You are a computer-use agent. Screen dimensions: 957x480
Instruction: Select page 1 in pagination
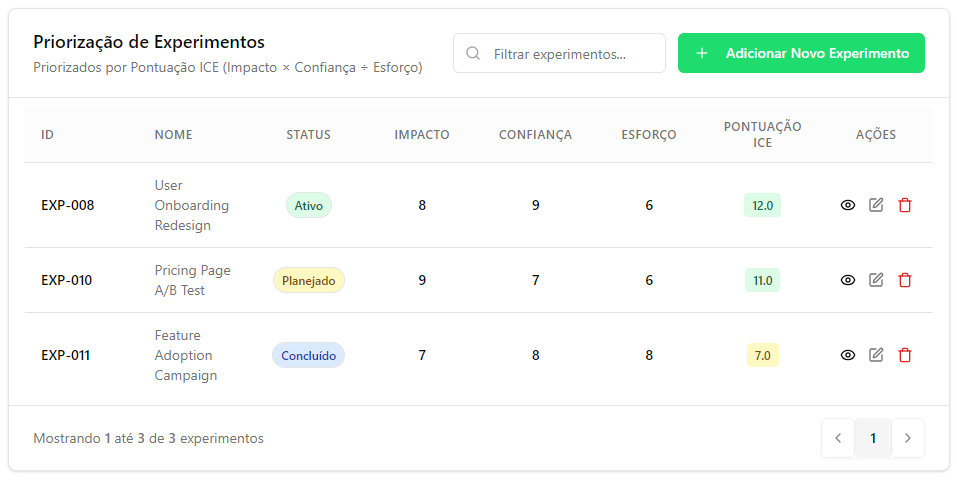[x=873, y=438]
